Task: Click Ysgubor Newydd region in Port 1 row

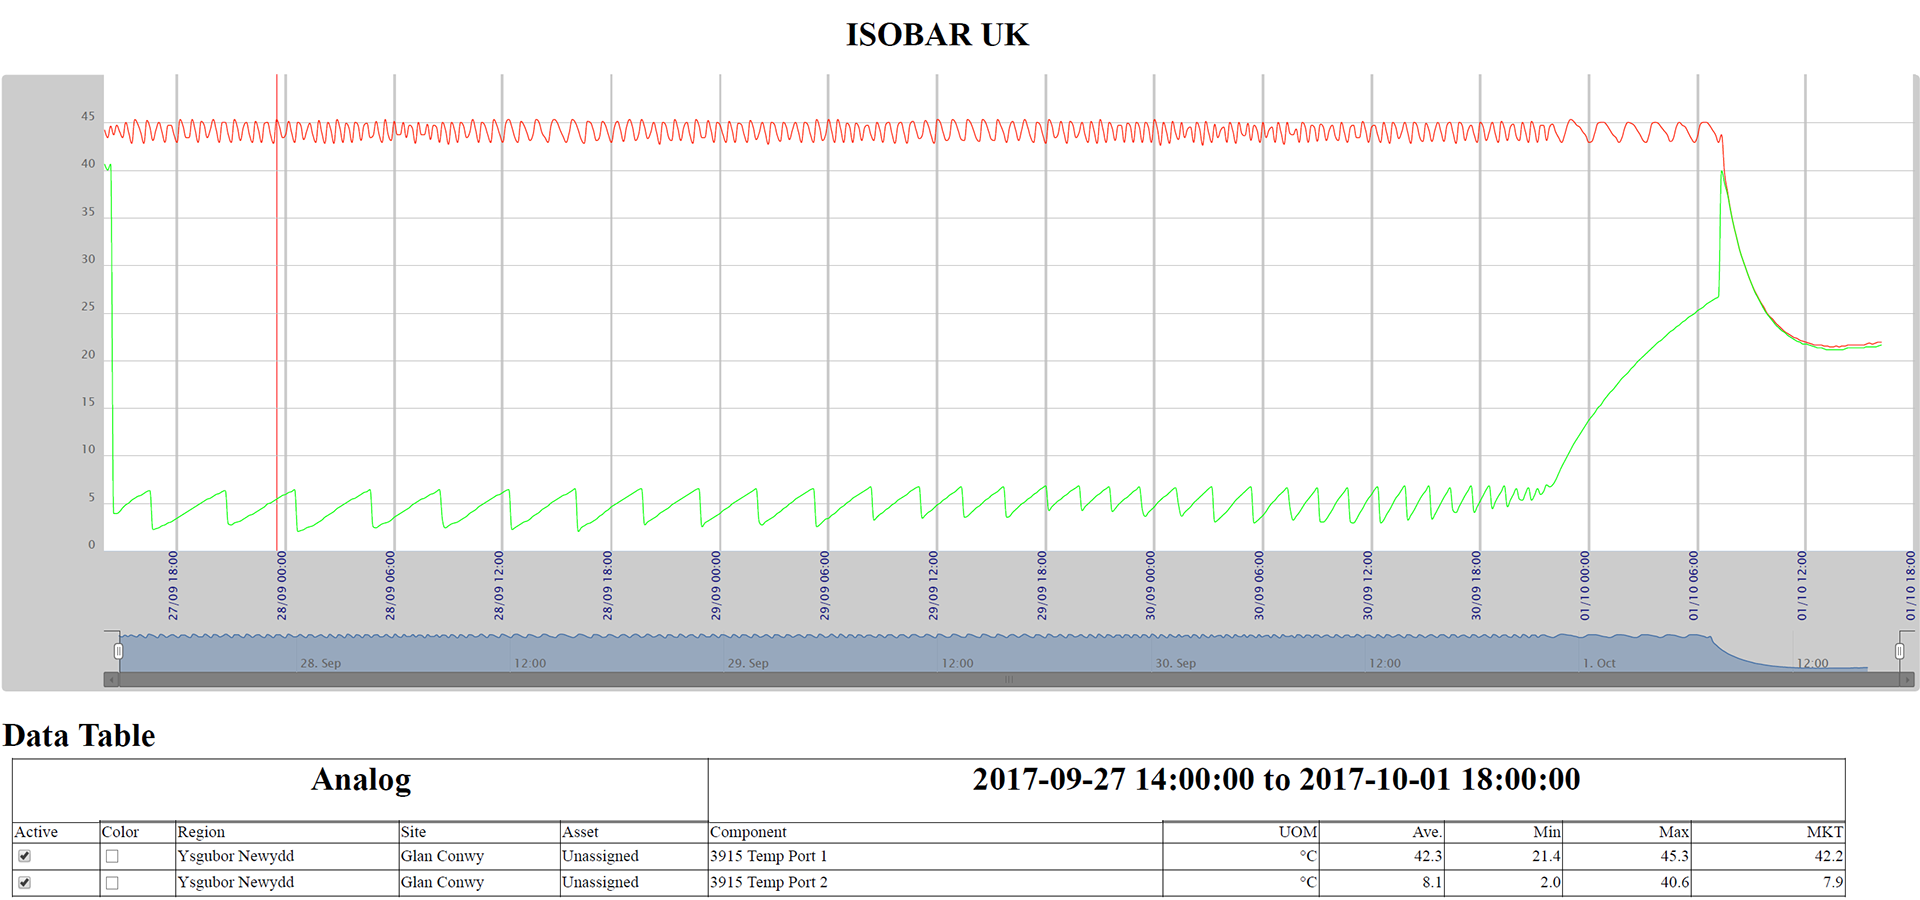Action: 236,856
